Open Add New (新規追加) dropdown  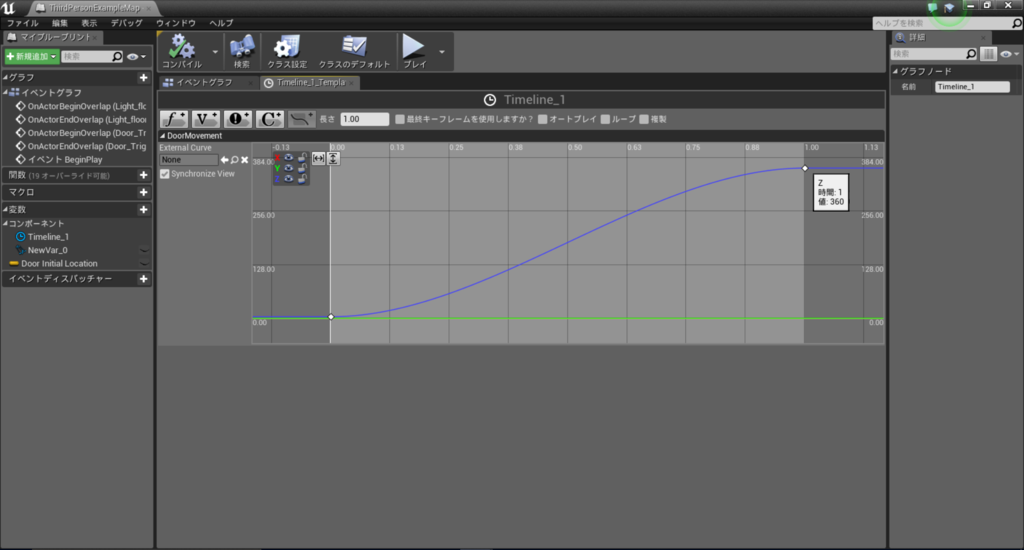pos(31,57)
